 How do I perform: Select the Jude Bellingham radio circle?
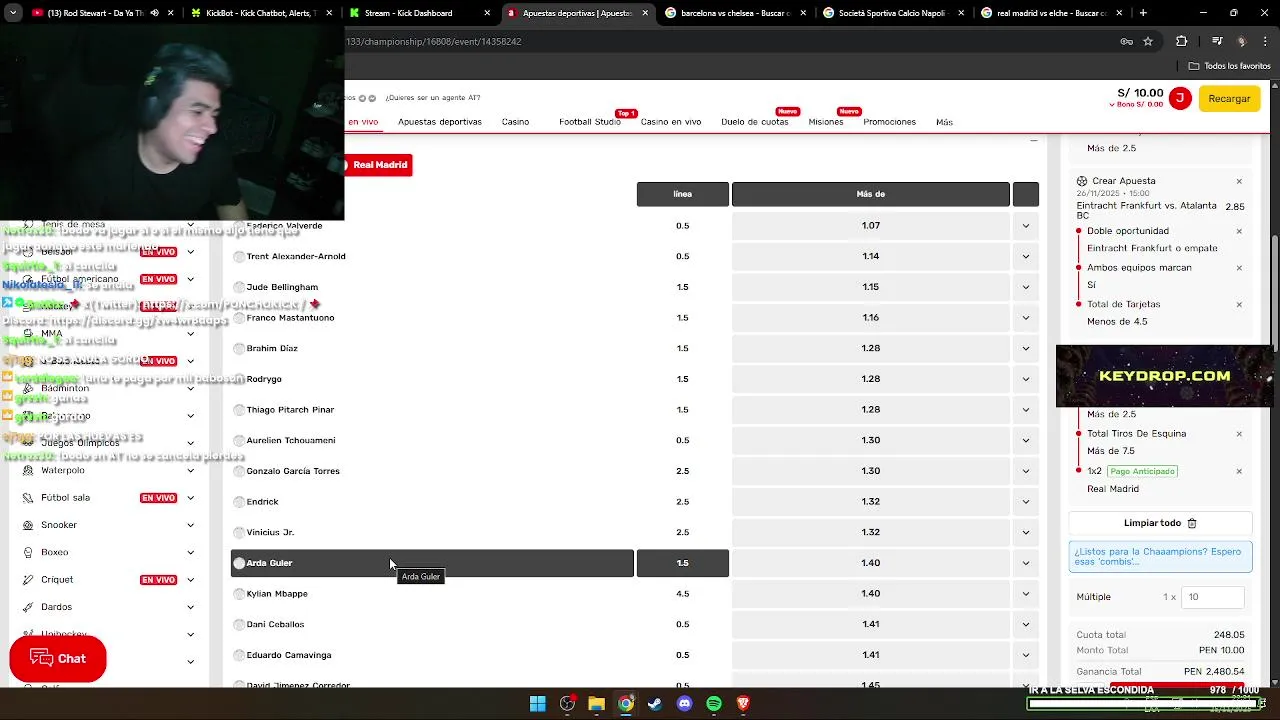pos(239,287)
